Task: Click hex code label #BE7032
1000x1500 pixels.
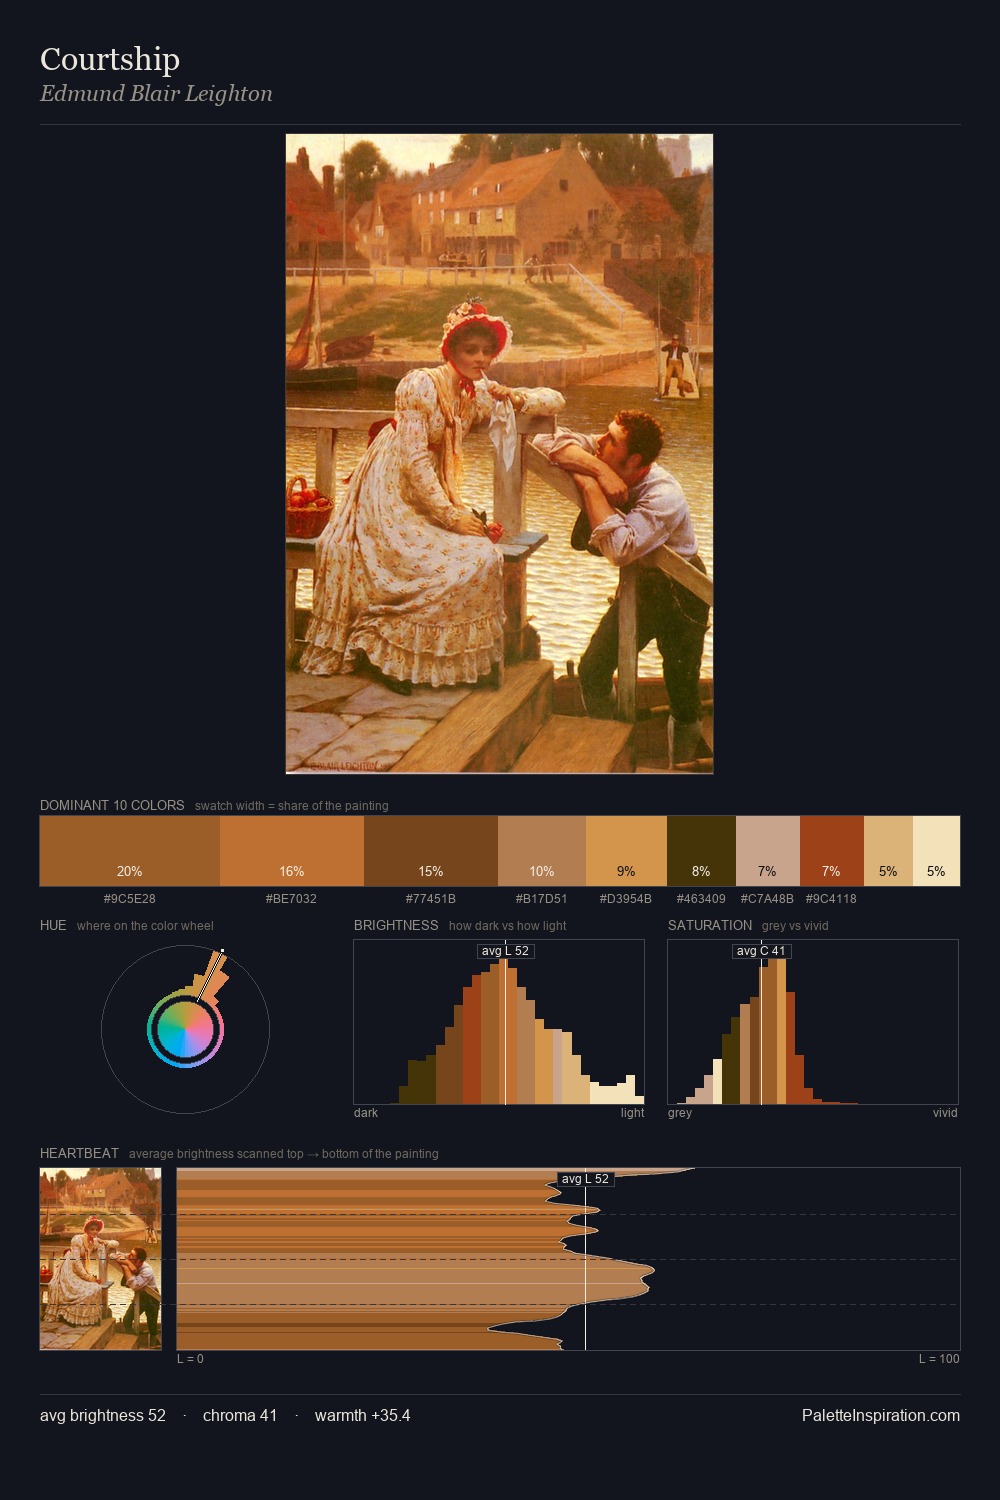Action: [292, 899]
